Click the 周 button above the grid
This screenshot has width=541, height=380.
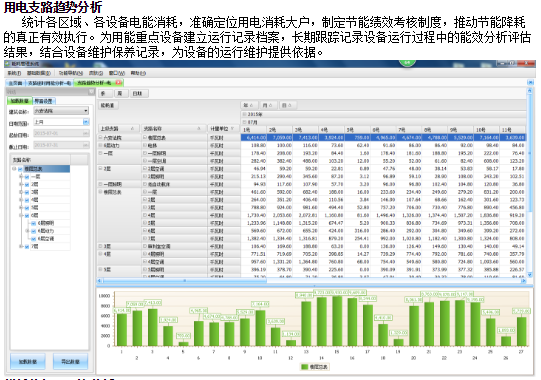(120, 94)
